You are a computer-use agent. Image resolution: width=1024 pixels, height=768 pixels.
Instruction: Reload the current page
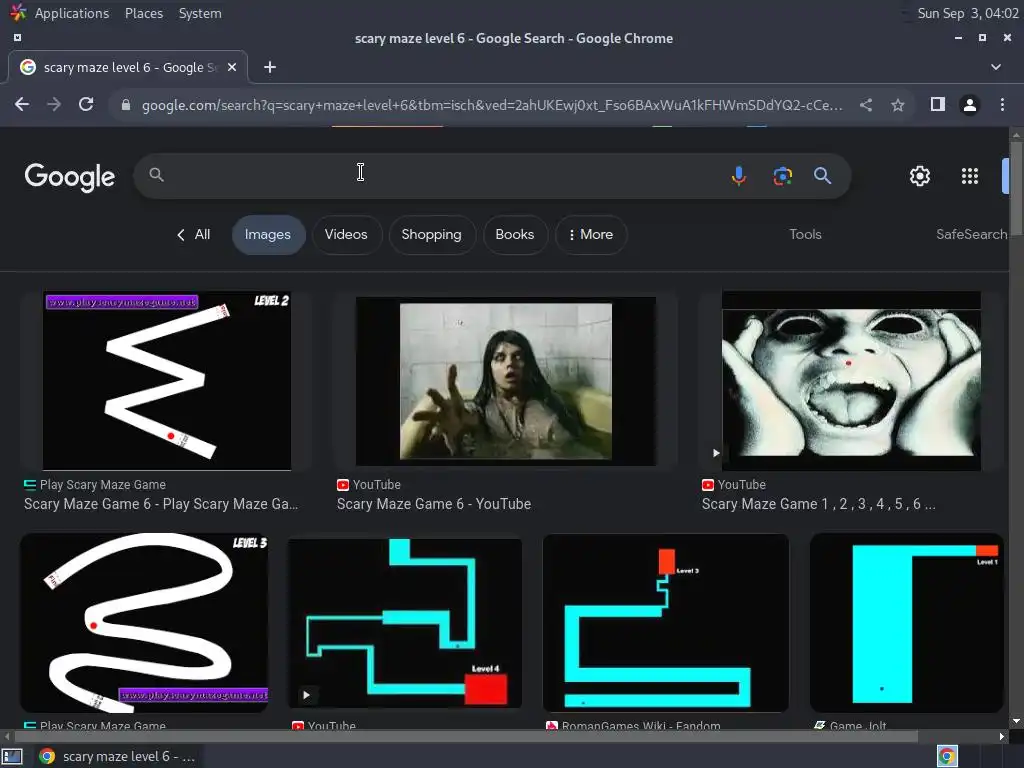86,104
